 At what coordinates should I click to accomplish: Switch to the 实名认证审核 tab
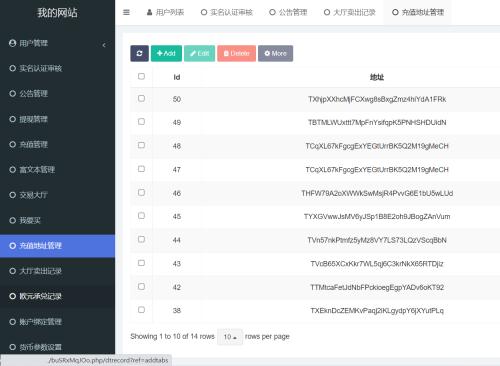tap(227, 12)
